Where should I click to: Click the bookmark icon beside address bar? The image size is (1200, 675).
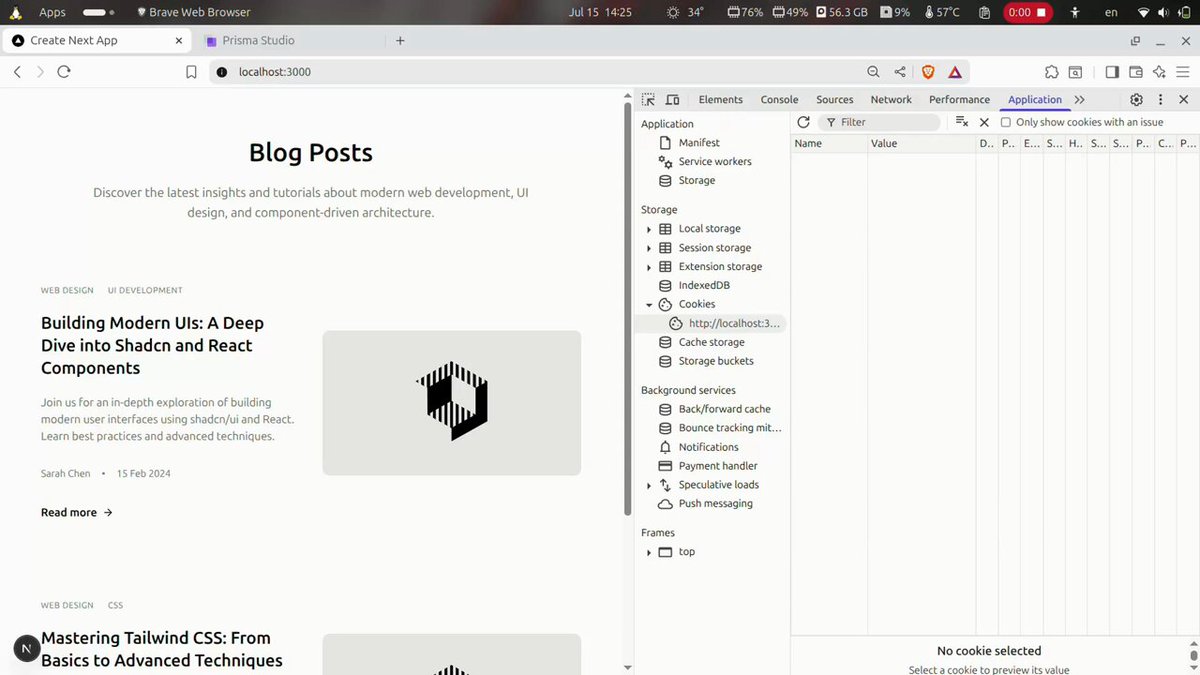click(x=191, y=72)
